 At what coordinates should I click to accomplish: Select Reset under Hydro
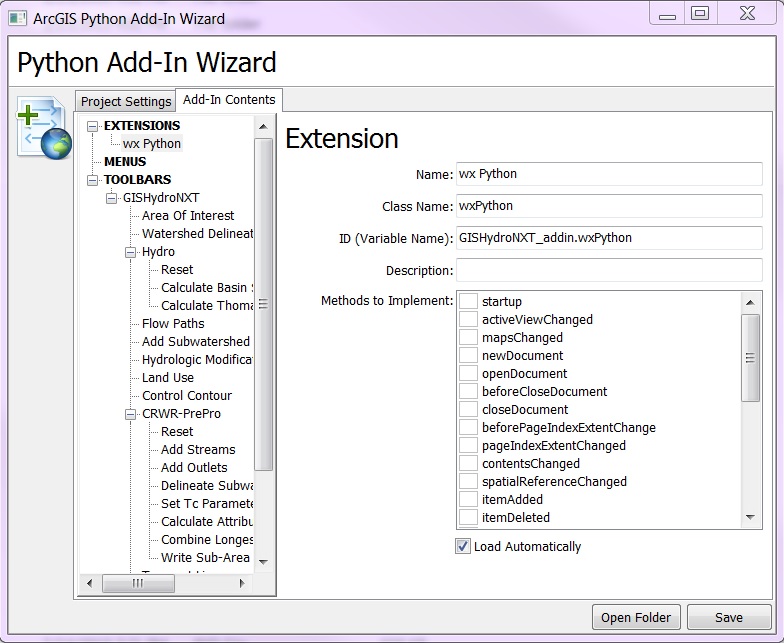[177, 270]
